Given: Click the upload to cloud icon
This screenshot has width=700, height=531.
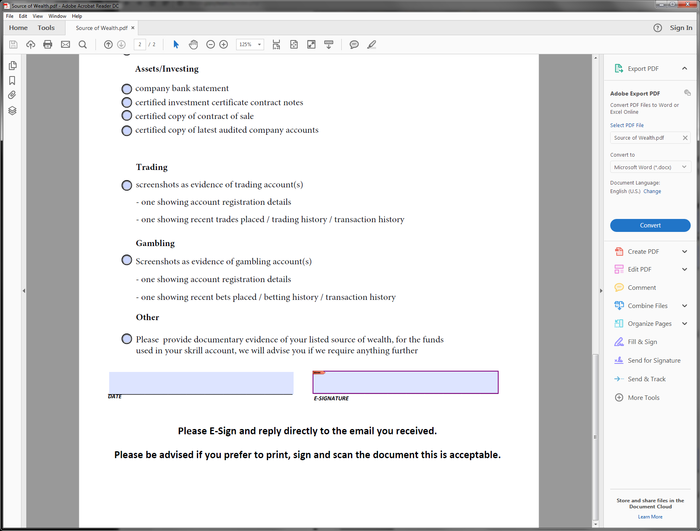Looking at the screenshot, I should (30, 45).
